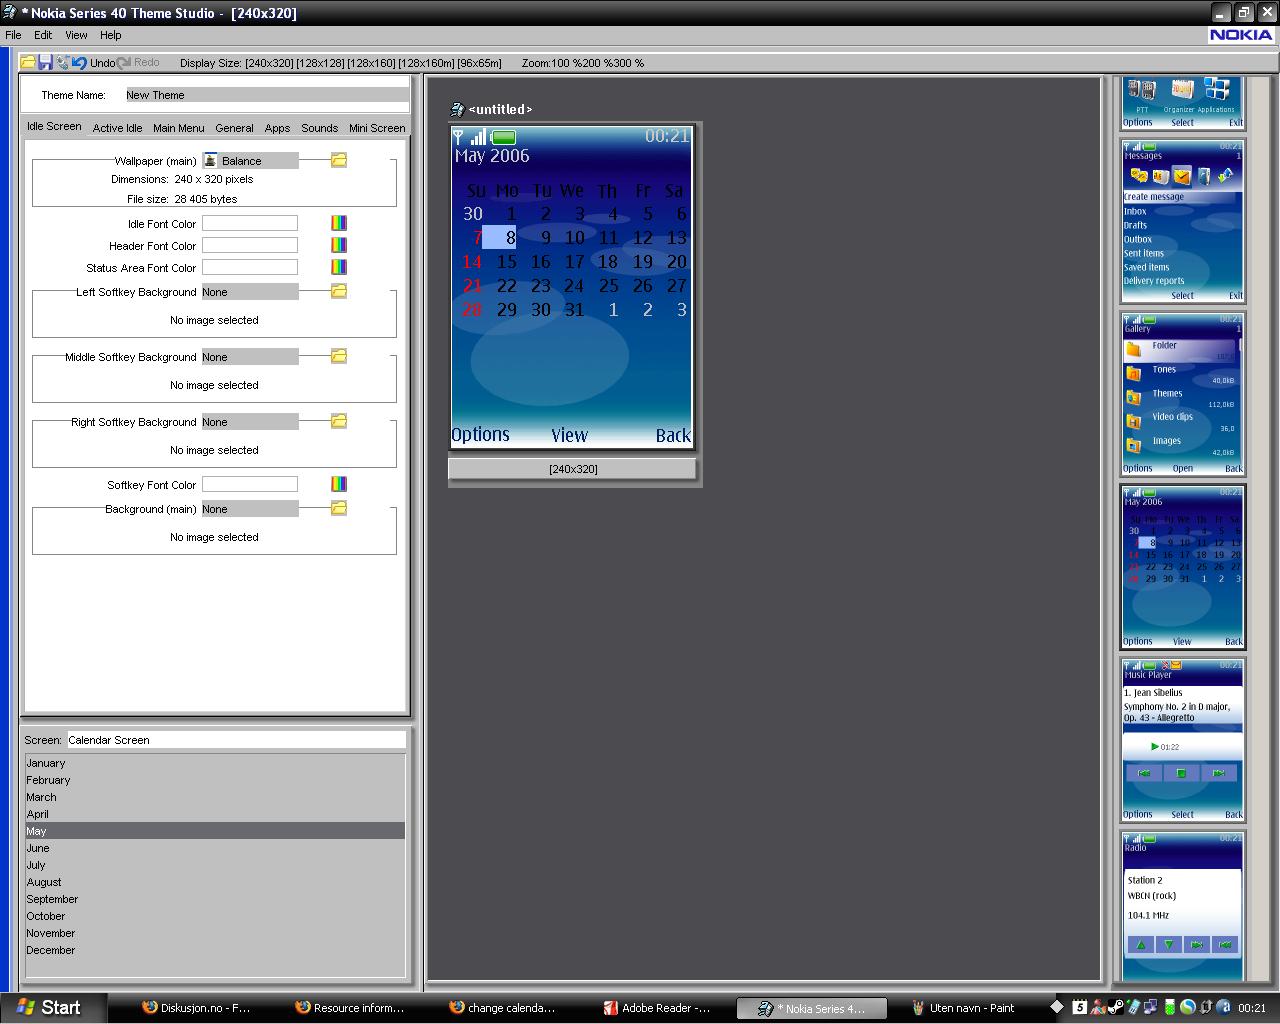Click the phone transfer toolbar icon
This screenshot has width=1280, height=1024.
tap(62, 62)
